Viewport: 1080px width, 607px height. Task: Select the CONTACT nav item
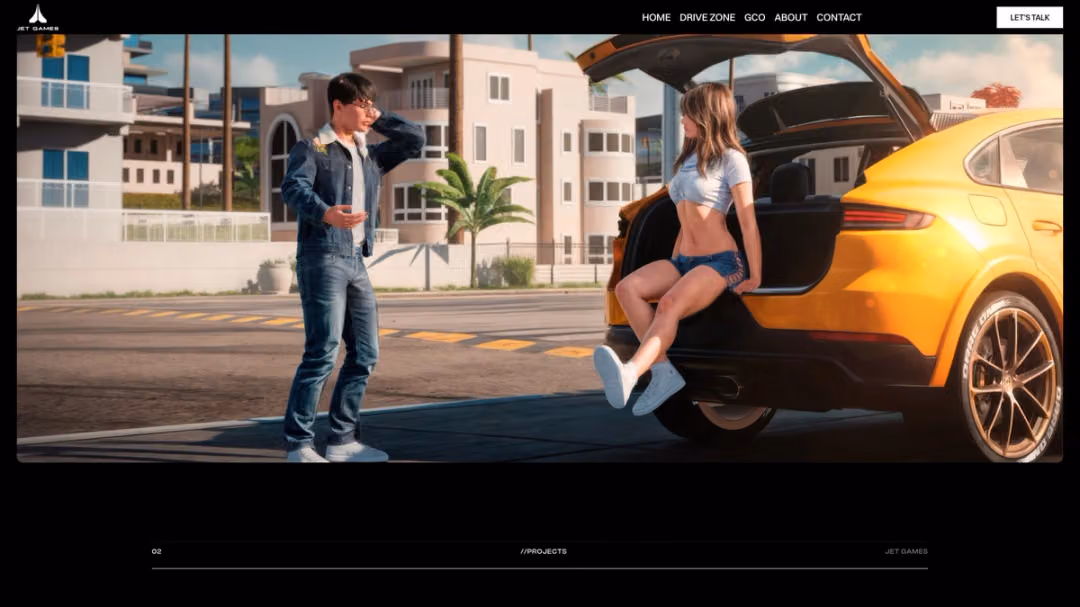(x=838, y=17)
